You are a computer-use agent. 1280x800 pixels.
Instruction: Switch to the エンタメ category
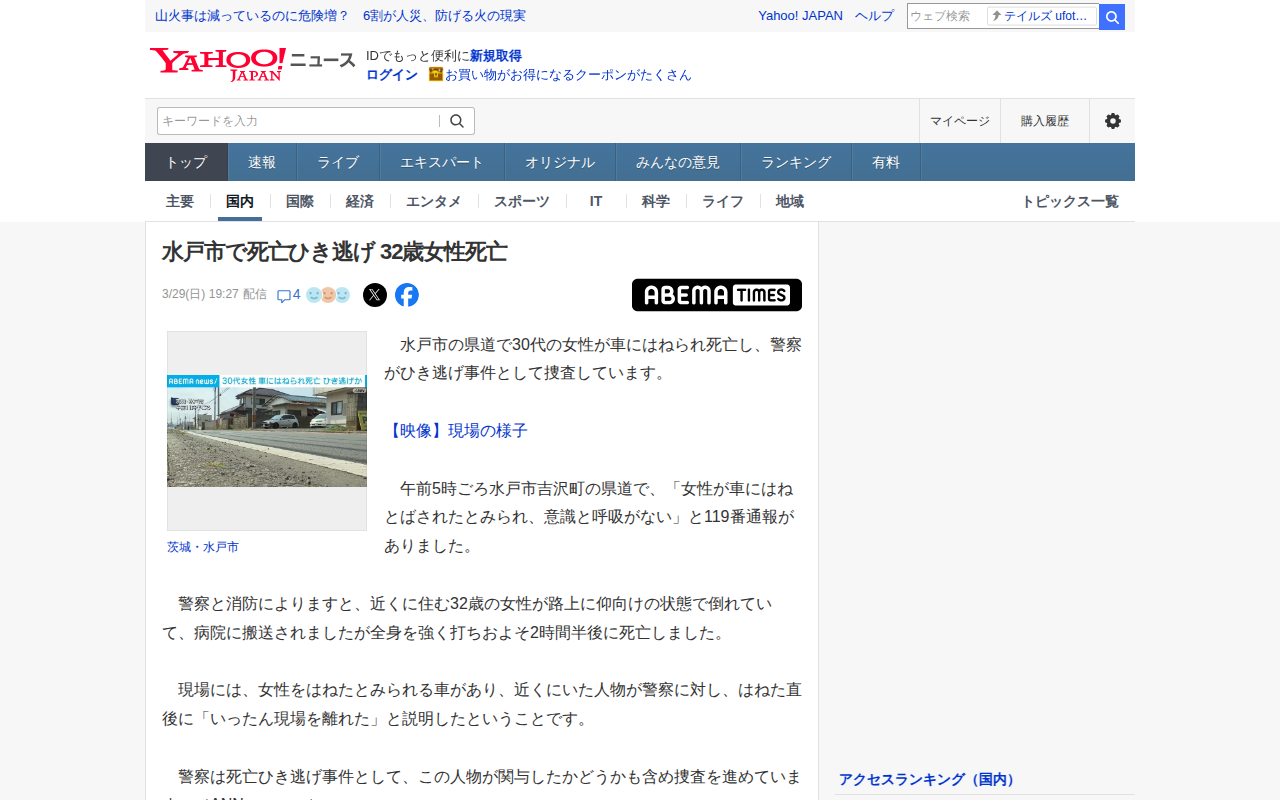pos(434,201)
